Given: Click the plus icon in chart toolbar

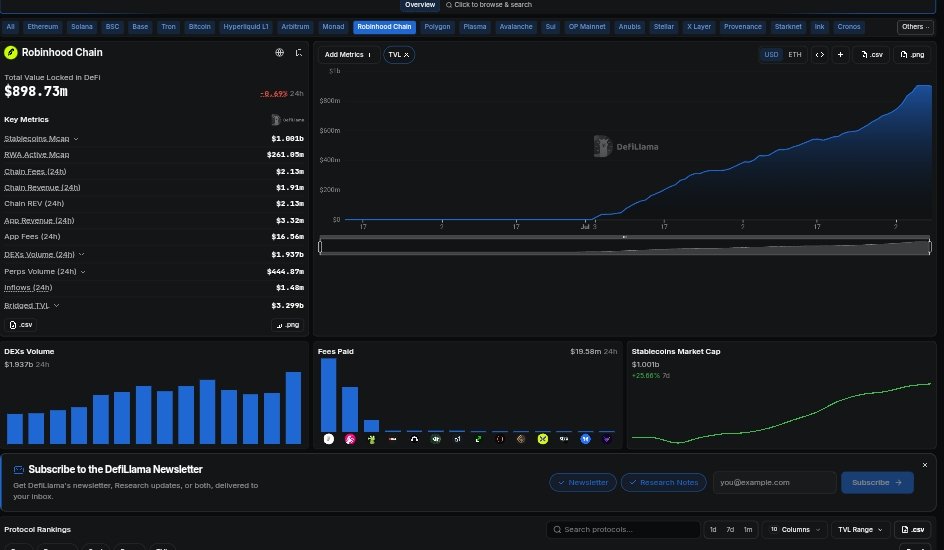Looking at the screenshot, I should click(x=840, y=55).
